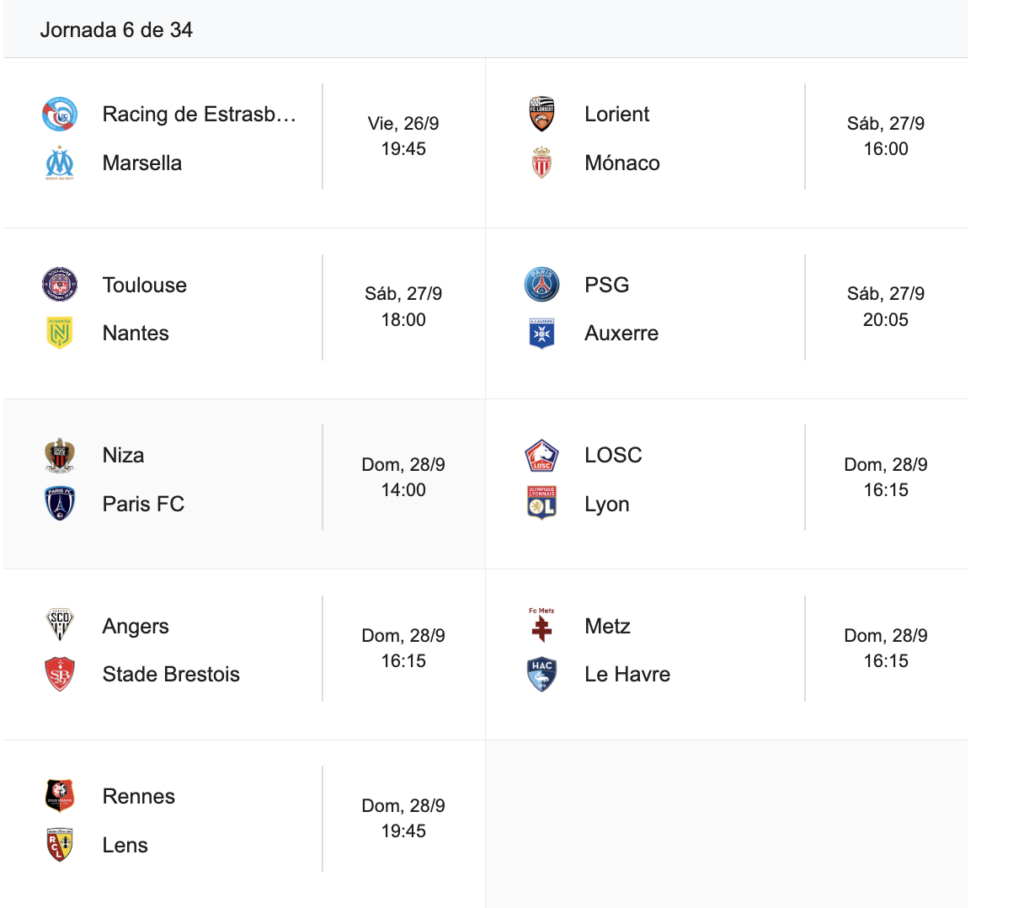Click the Metz cross crest

542,626
